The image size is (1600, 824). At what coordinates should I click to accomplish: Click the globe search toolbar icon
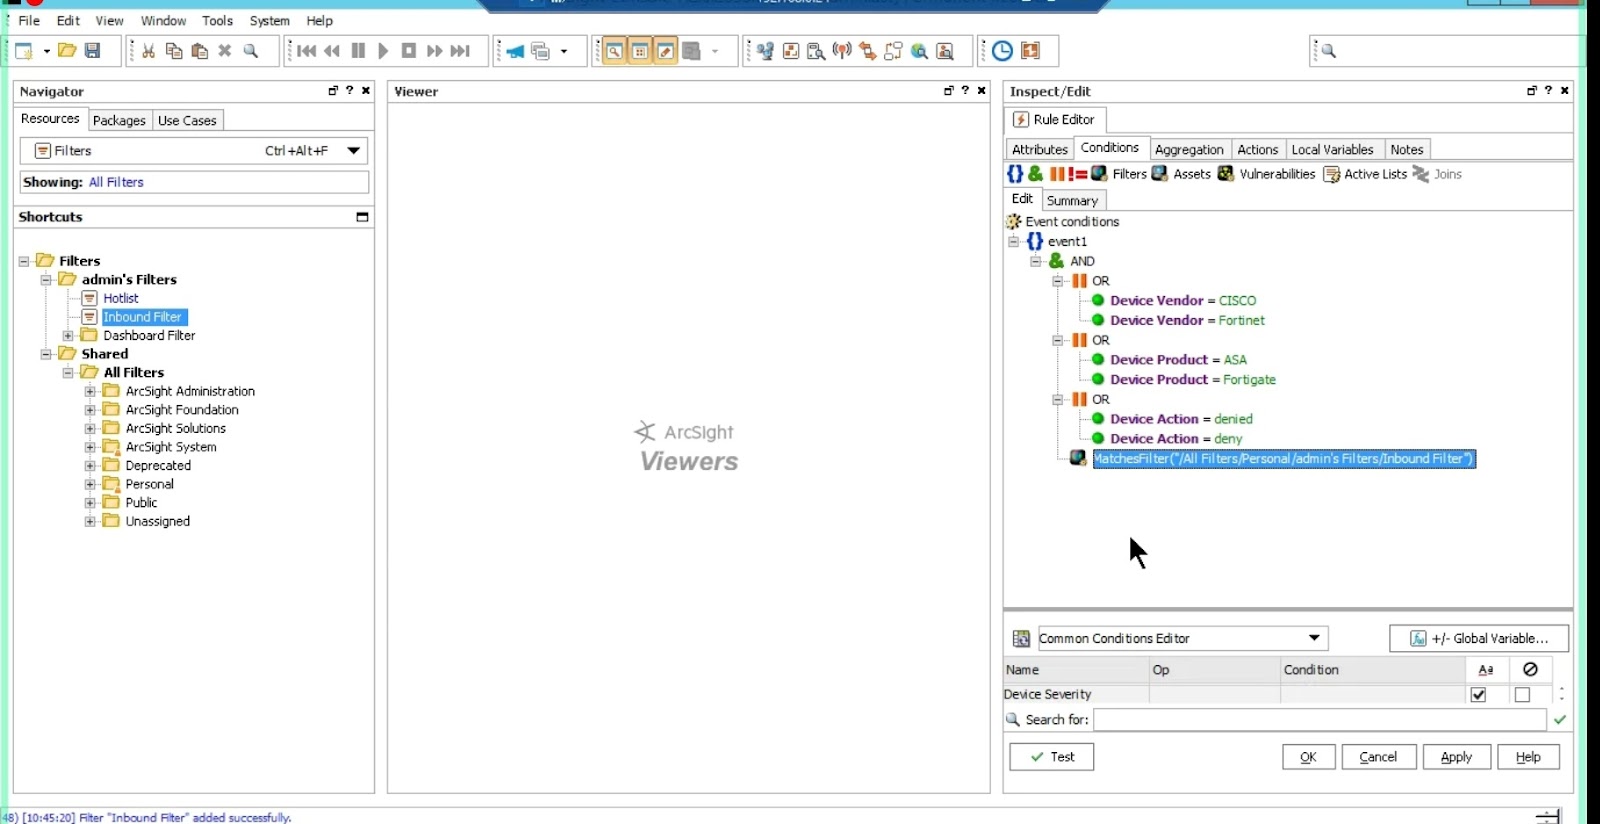click(x=919, y=51)
